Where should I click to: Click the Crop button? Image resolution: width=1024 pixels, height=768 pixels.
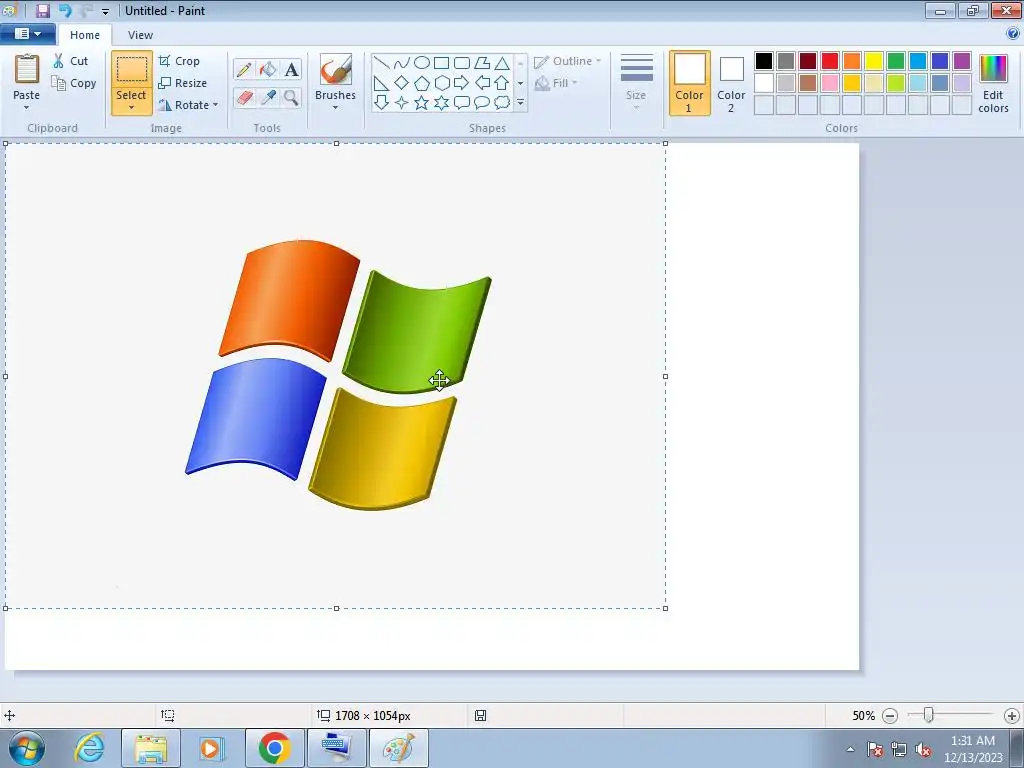(x=179, y=61)
